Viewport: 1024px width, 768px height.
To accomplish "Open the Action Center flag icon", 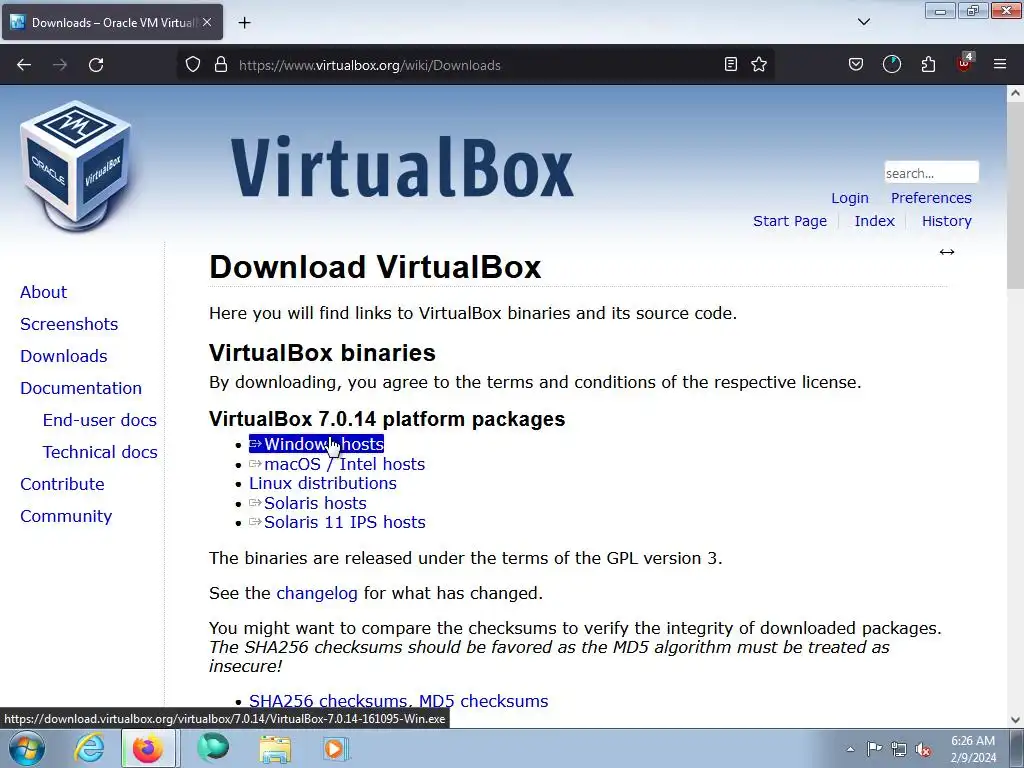I will click(x=874, y=748).
